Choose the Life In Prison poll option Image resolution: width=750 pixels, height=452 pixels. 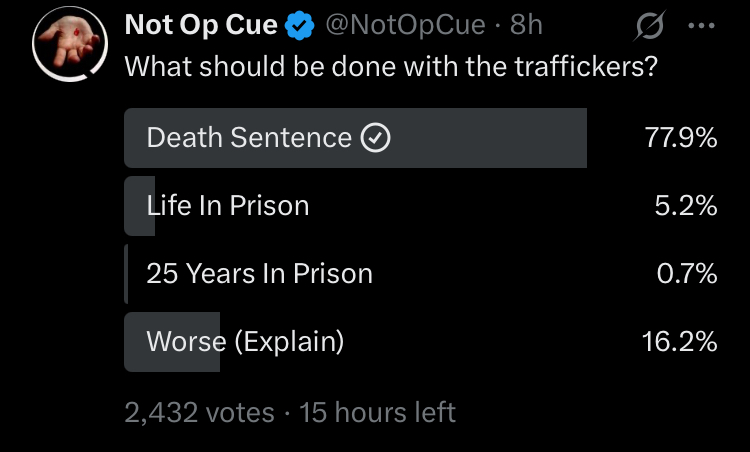click(x=227, y=206)
